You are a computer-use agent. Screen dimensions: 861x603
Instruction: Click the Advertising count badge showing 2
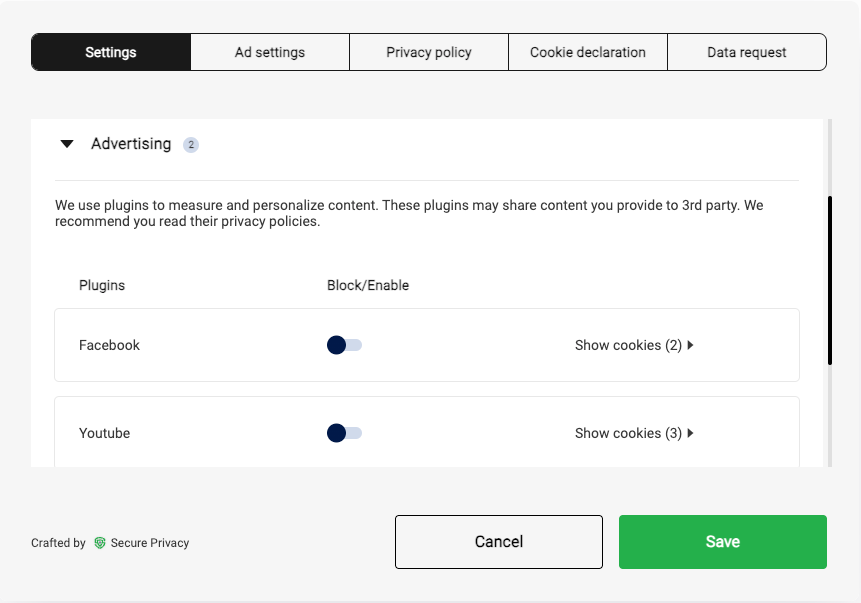click(x=190, y=145)
